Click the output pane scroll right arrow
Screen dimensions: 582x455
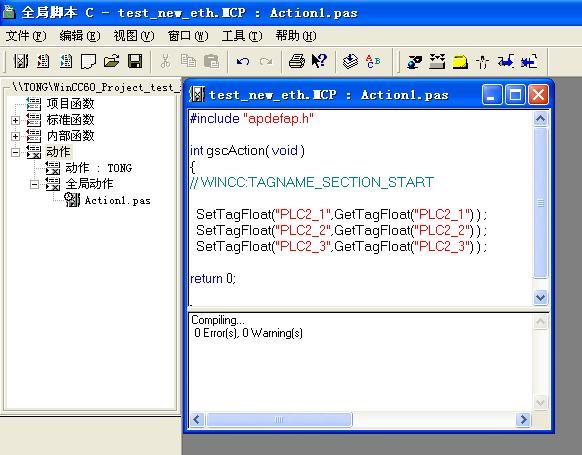[x=523, y=420]
